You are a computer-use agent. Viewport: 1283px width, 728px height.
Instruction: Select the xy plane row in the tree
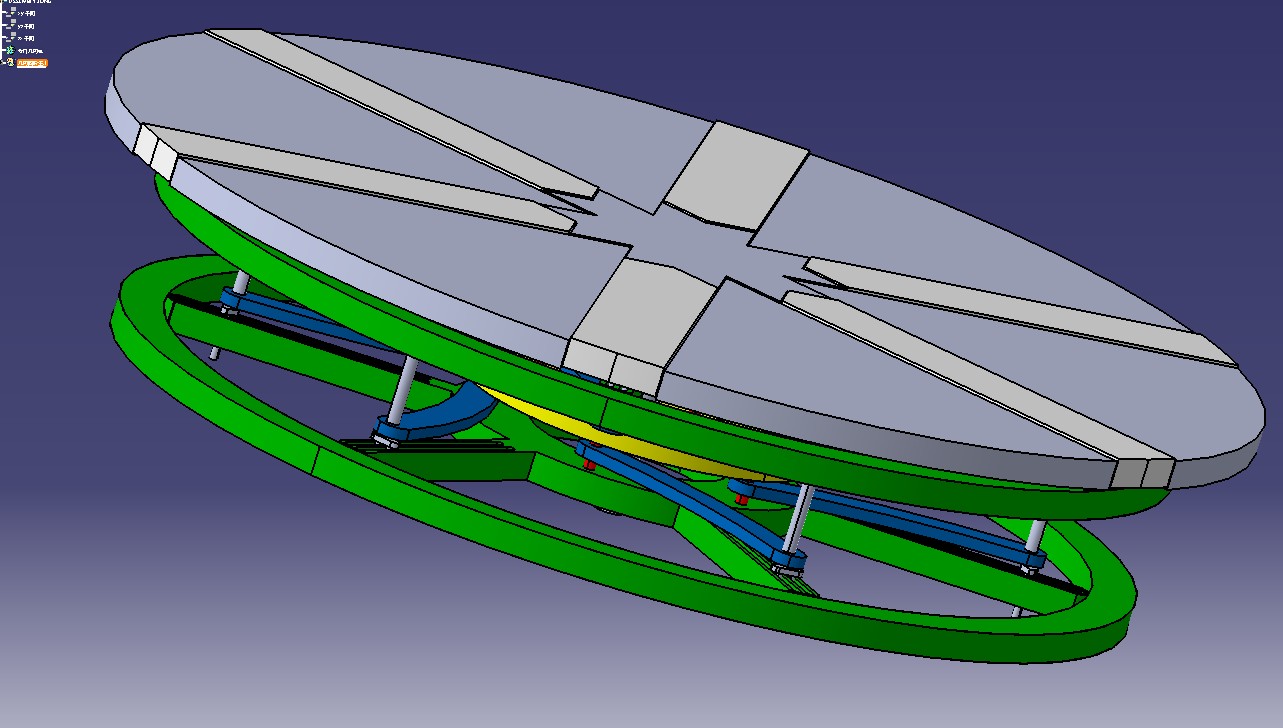[x=21, y=13]
